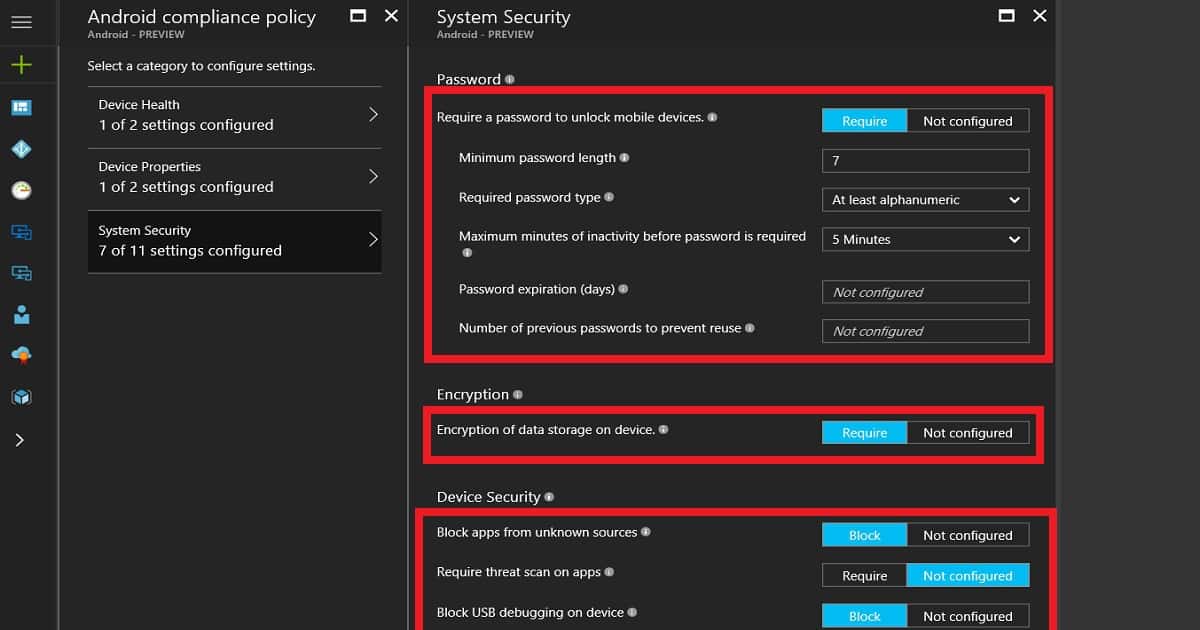Show info for the Encryption section heading
The width and height of the screenshot is (1200, 630).
518,395
